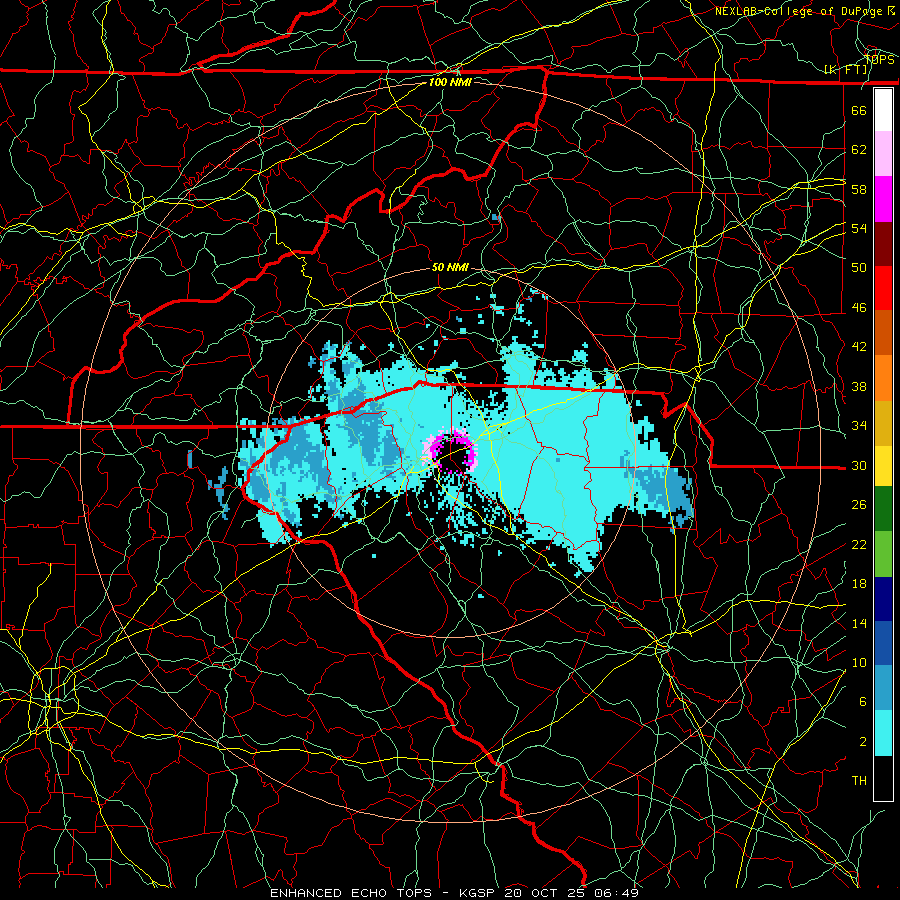This screenshot has height=900, width=900.
Task: Click the yellow 34 kft legend swatch
Action: (883, 465)
